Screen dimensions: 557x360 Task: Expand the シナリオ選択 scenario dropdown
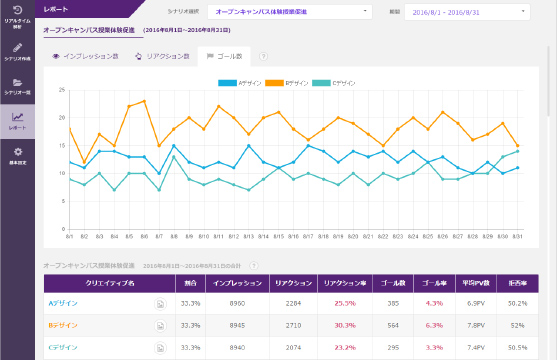(290, 12)
